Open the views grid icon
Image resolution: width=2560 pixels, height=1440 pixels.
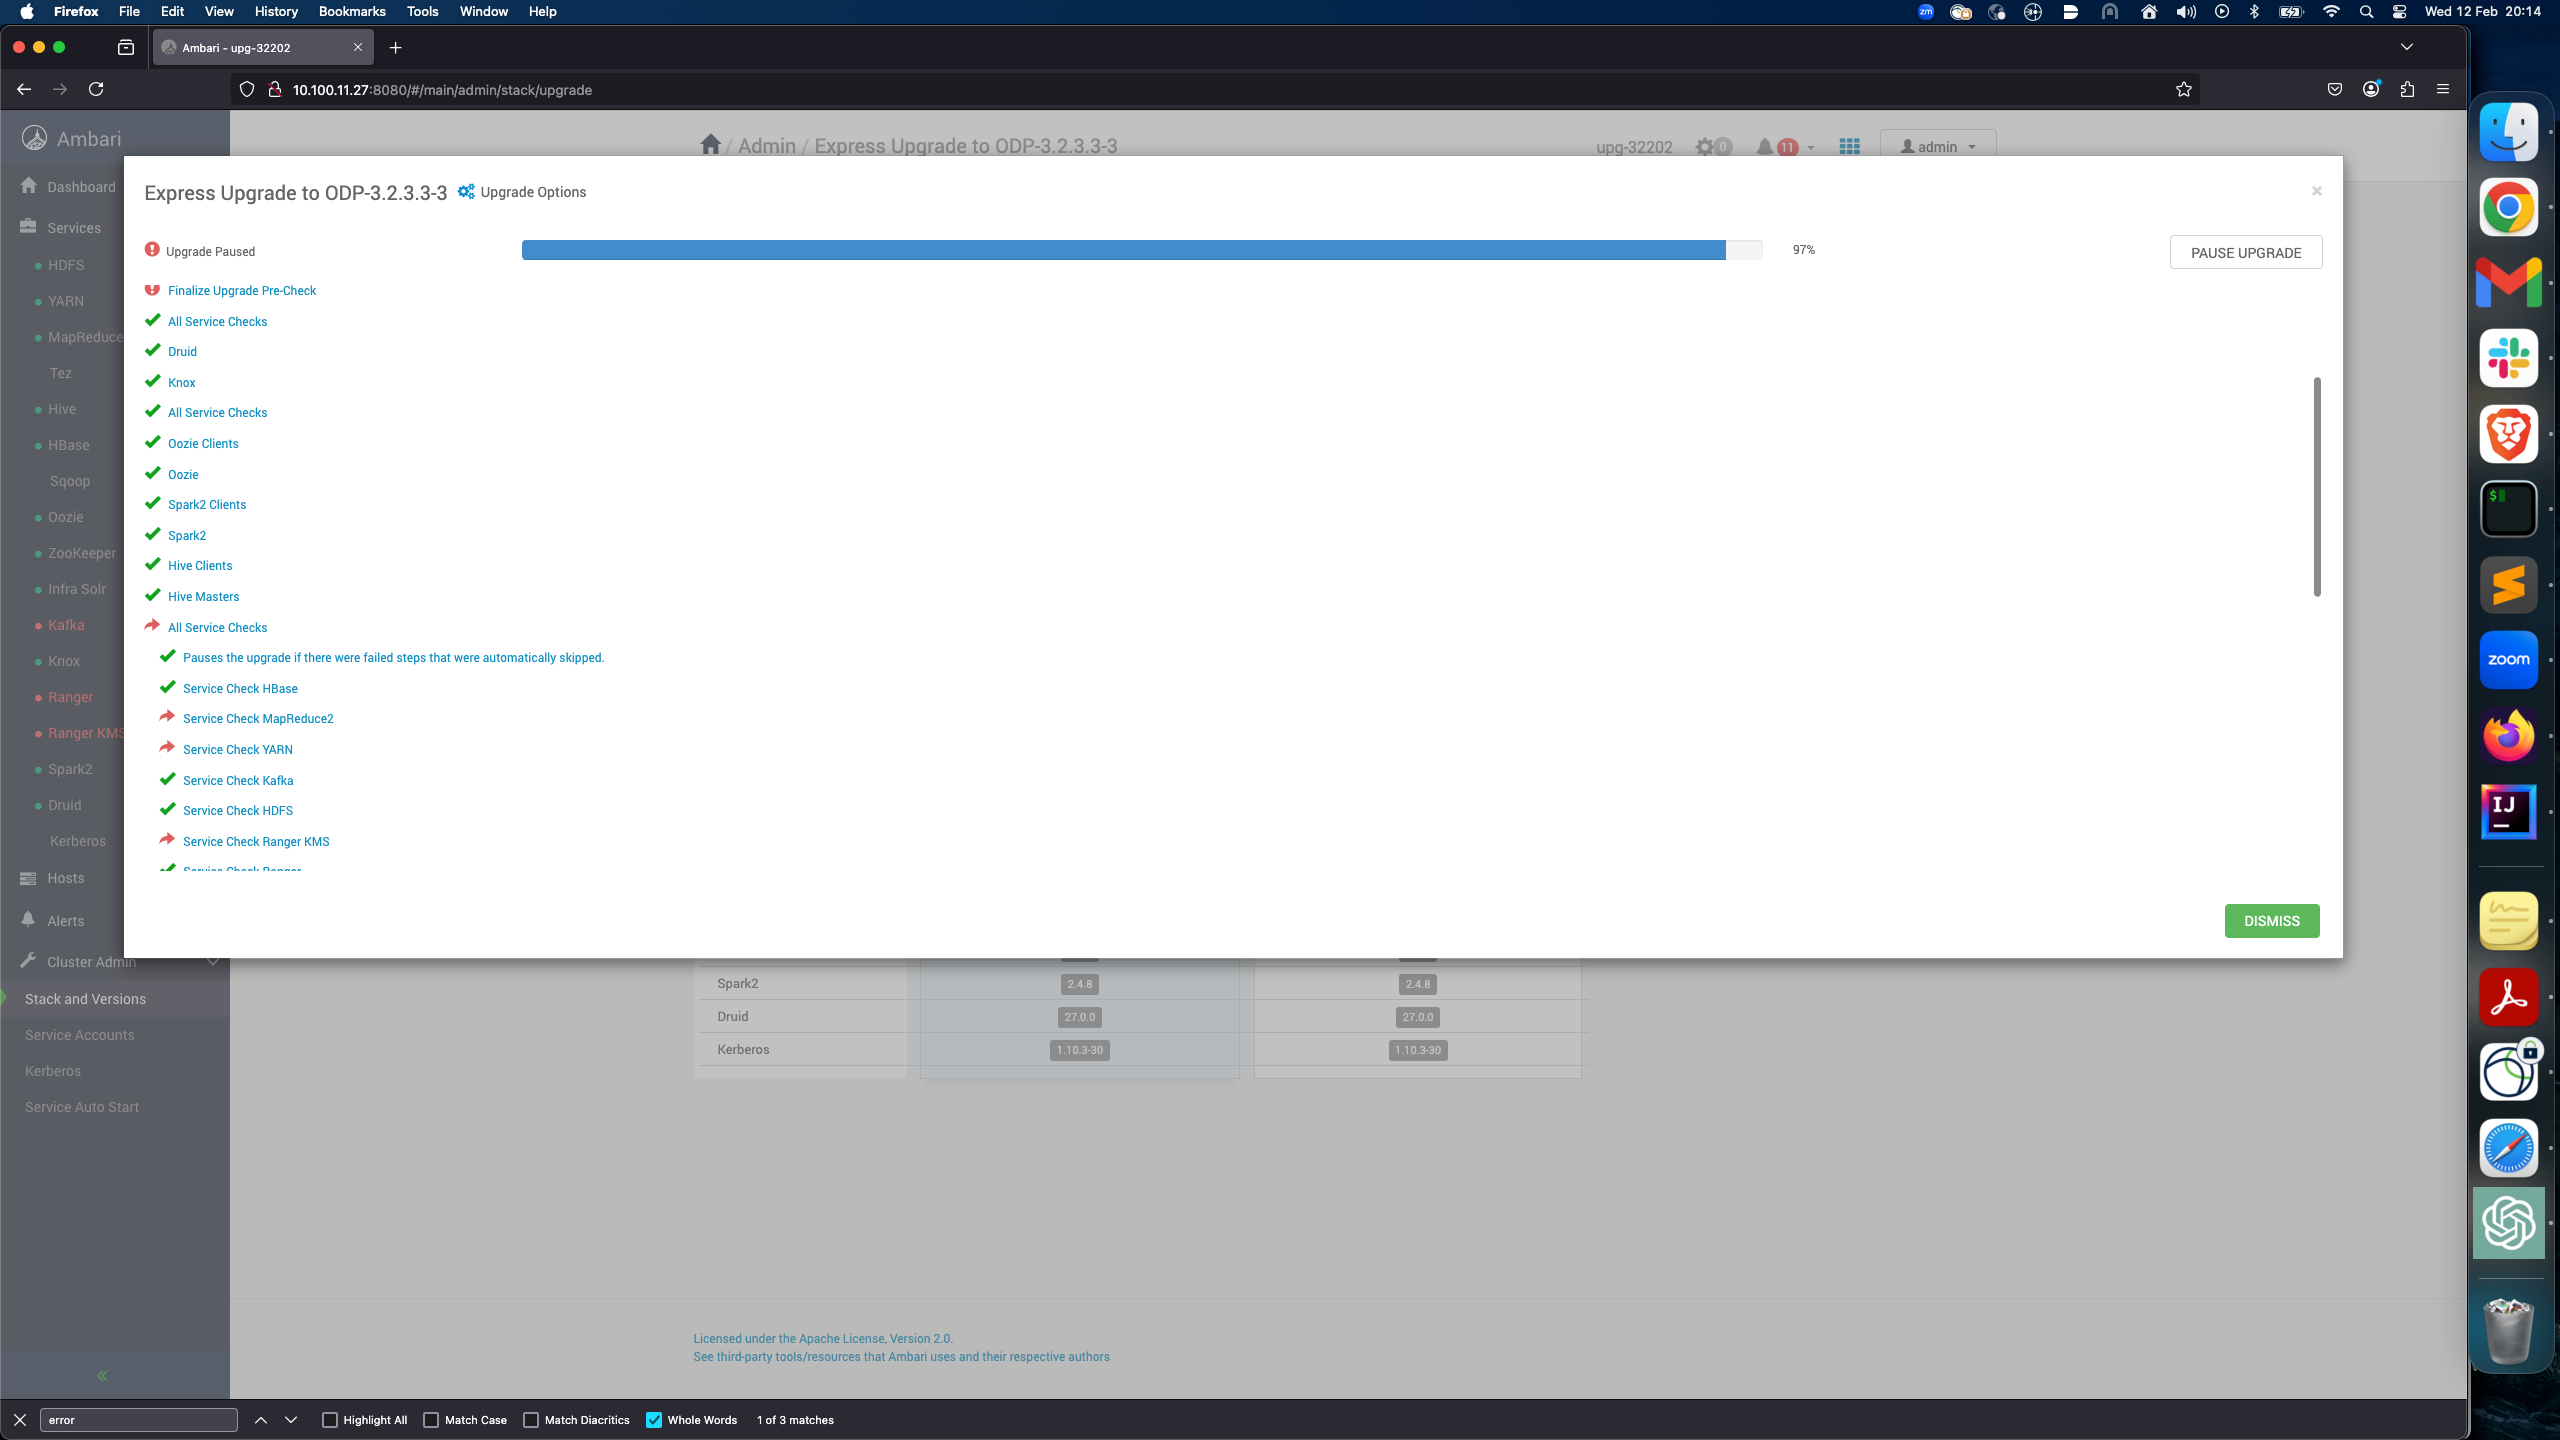pyautogui.click(x=1849, y=147)
